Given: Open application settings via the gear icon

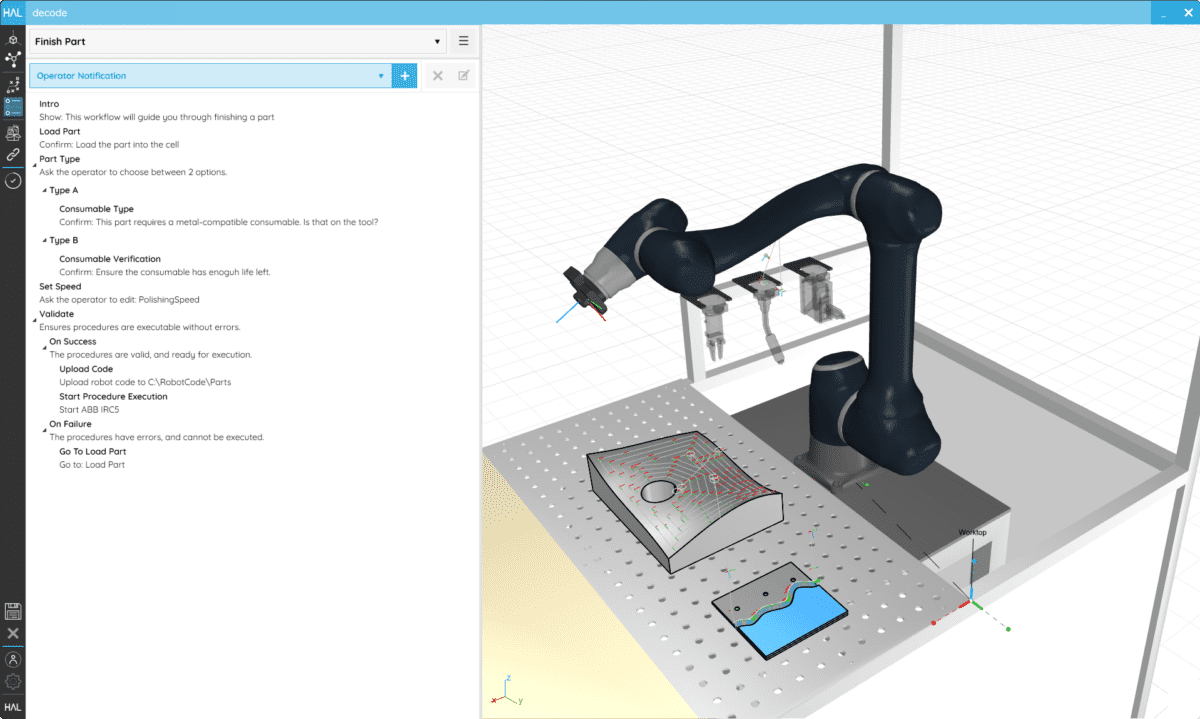Looking at the screenshot, I should coord(13,682).
